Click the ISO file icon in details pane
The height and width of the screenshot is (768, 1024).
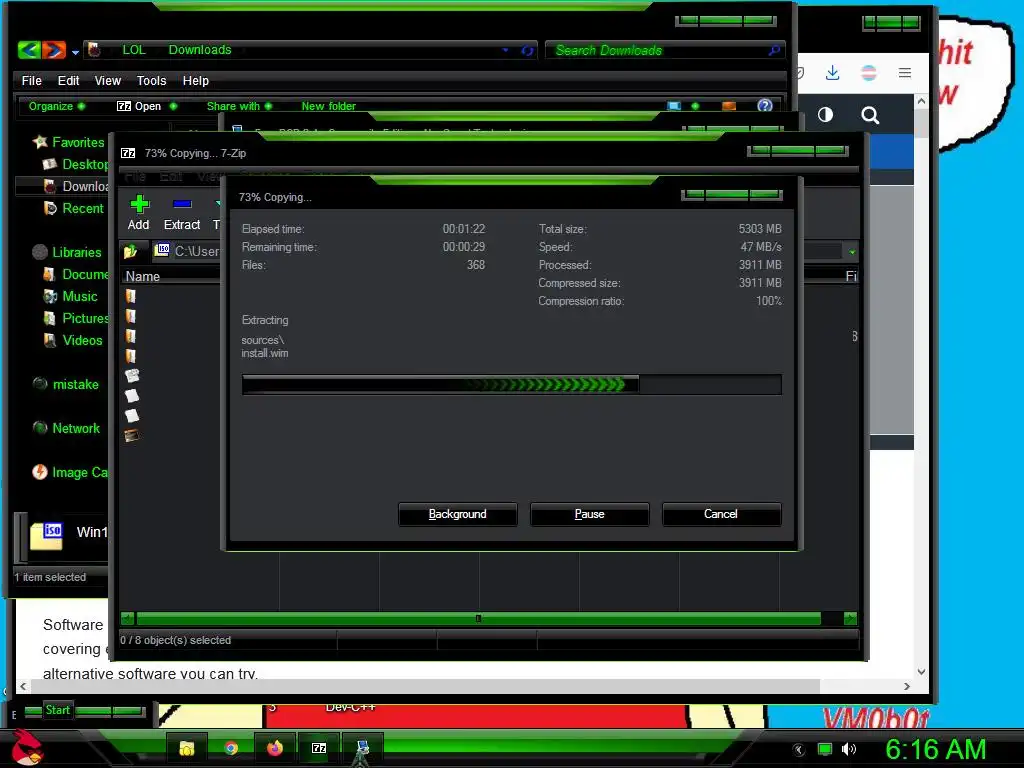click(x=46, y=537)
